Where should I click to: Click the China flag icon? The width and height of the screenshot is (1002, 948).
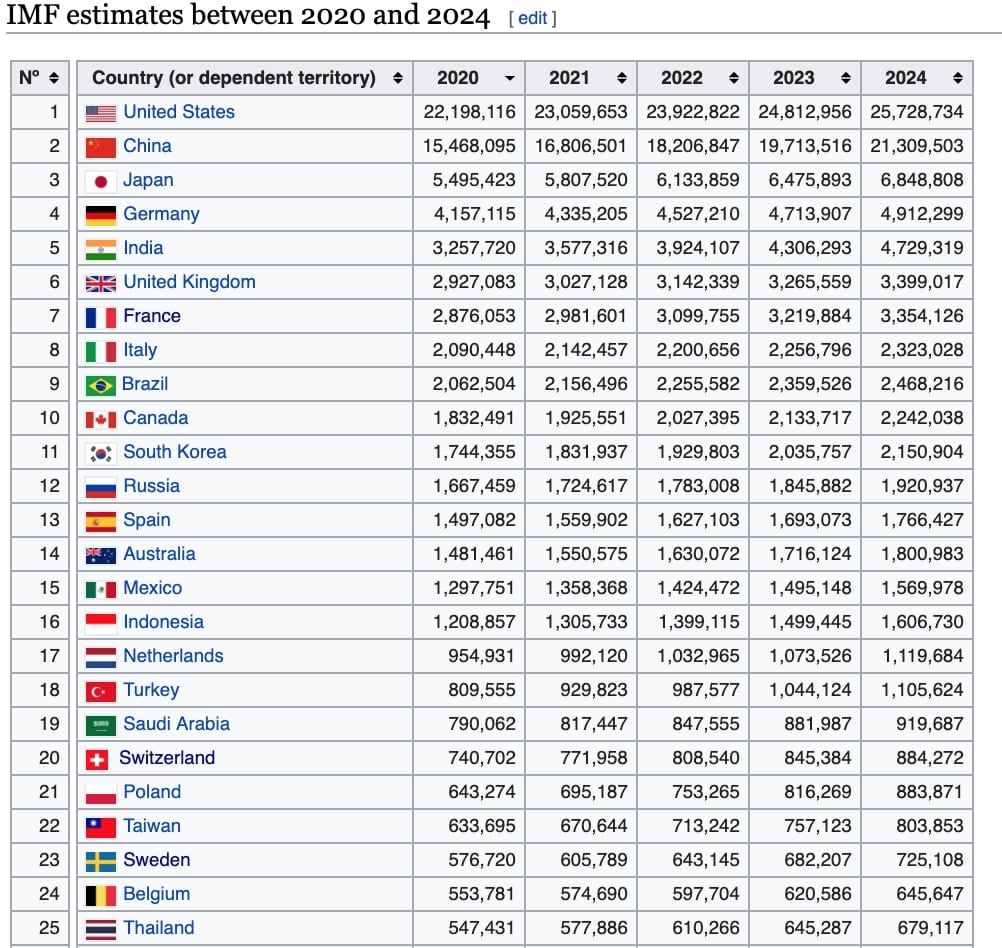(101, 146)
